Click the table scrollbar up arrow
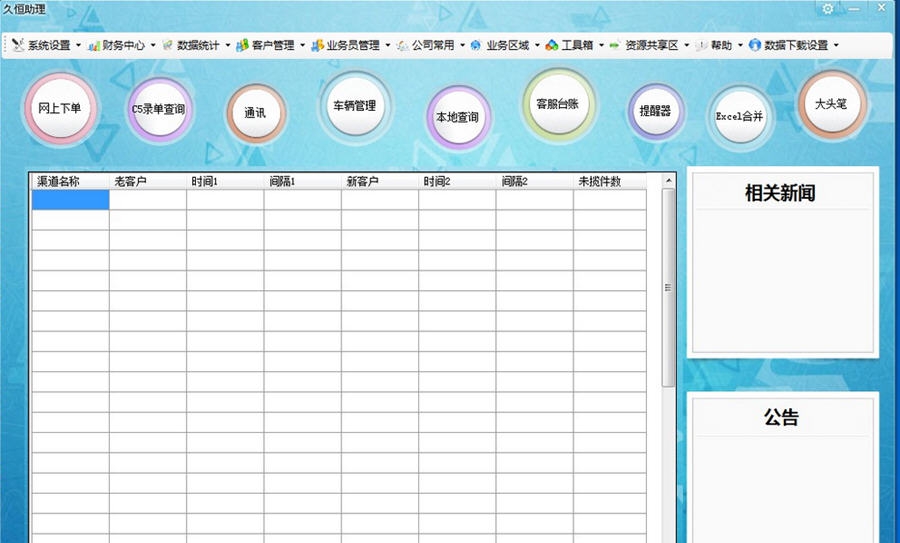The height and width of the screenshot is (543, 900). (668, 180)
